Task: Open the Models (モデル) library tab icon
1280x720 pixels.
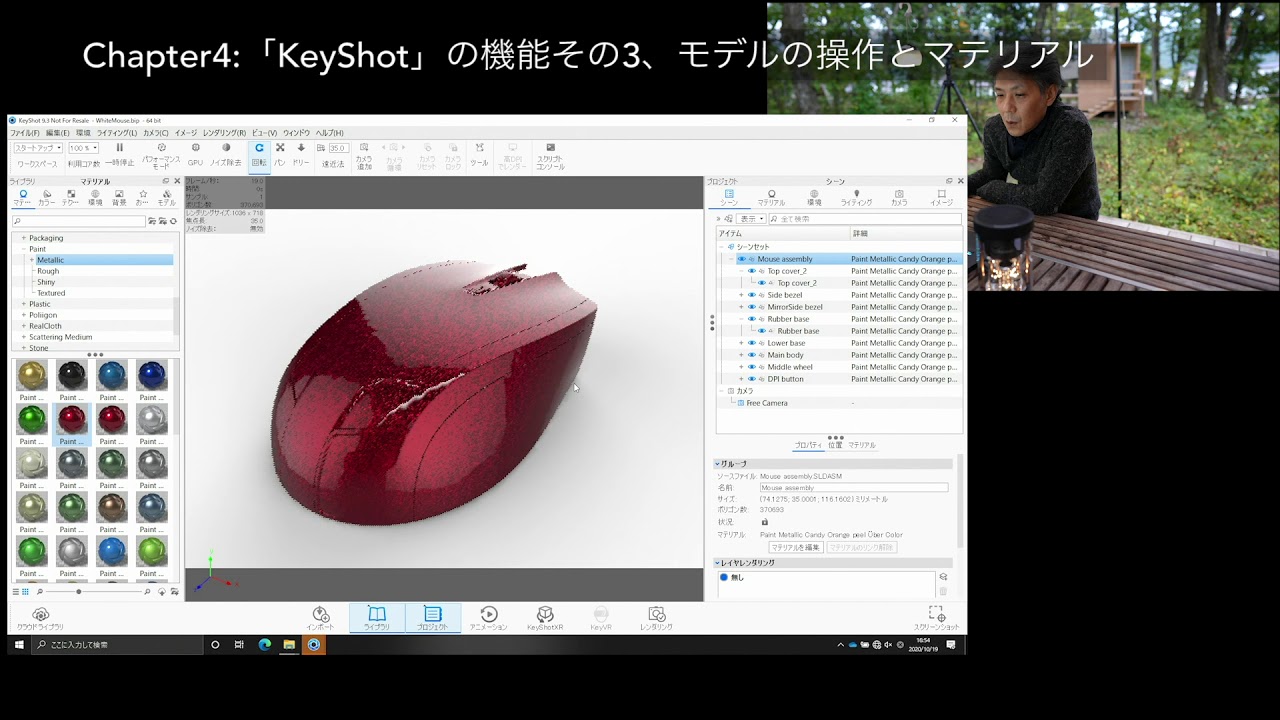Action: pyautogui.click(x=166, y=194)
